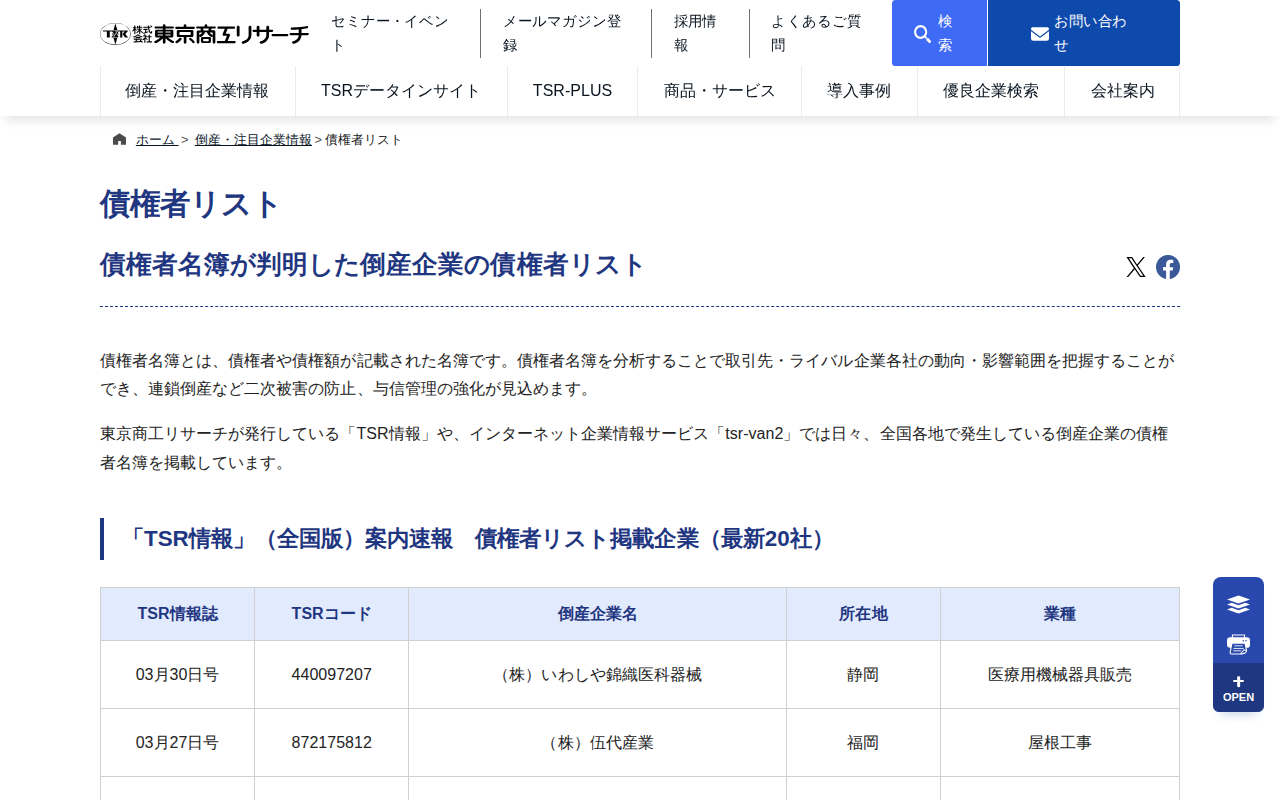Click the 業種 column header
1280x800 pixels.
(1060, 614)
